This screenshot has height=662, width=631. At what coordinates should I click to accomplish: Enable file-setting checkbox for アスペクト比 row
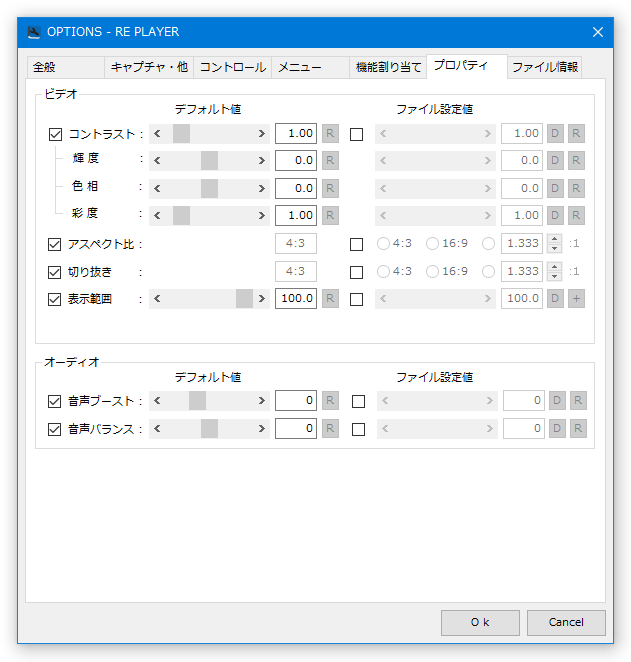356,244
